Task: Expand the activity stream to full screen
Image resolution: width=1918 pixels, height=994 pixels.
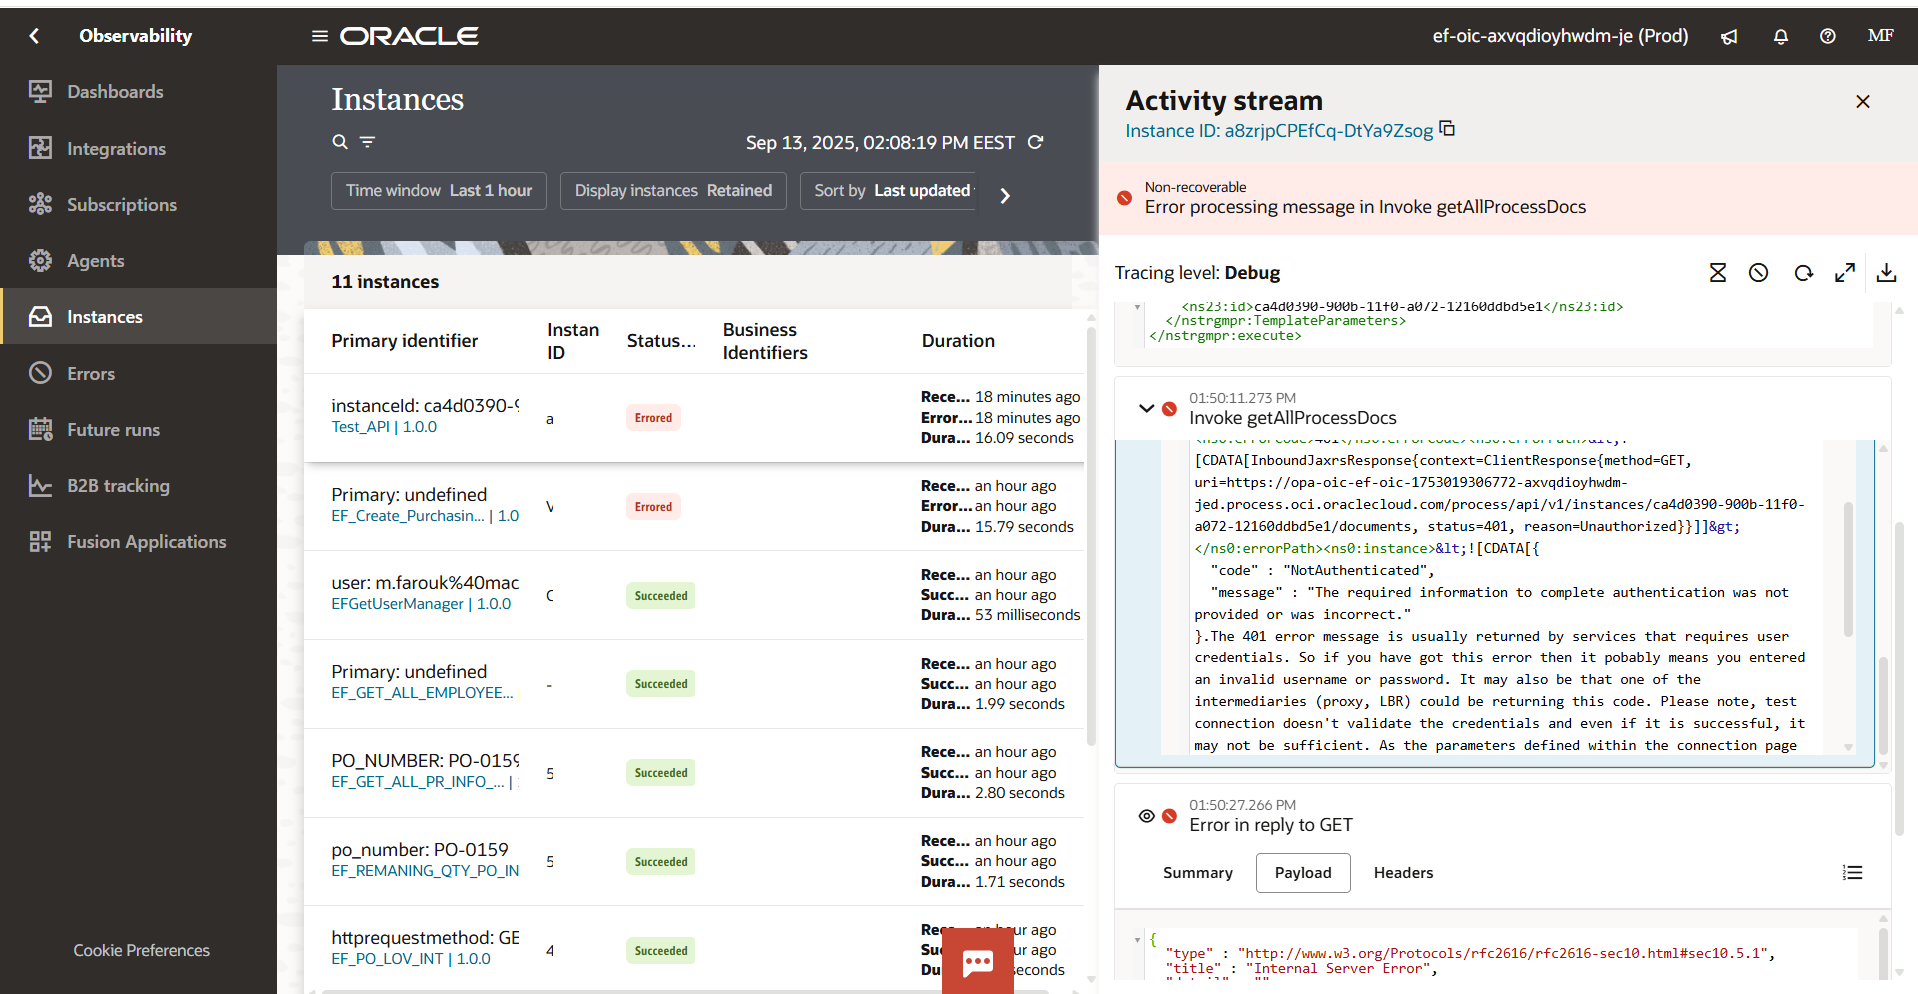Action: [1845, 272]
